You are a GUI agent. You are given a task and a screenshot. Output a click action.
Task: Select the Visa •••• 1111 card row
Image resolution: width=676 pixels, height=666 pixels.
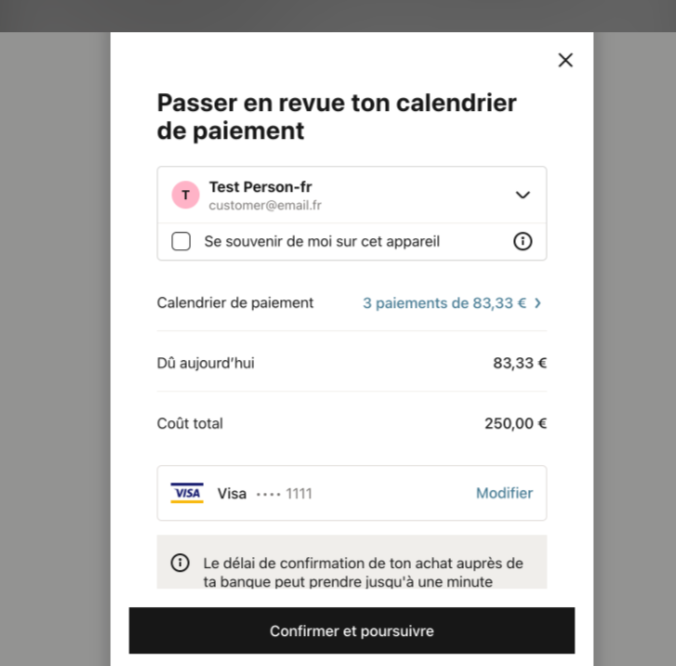point(352,493)
